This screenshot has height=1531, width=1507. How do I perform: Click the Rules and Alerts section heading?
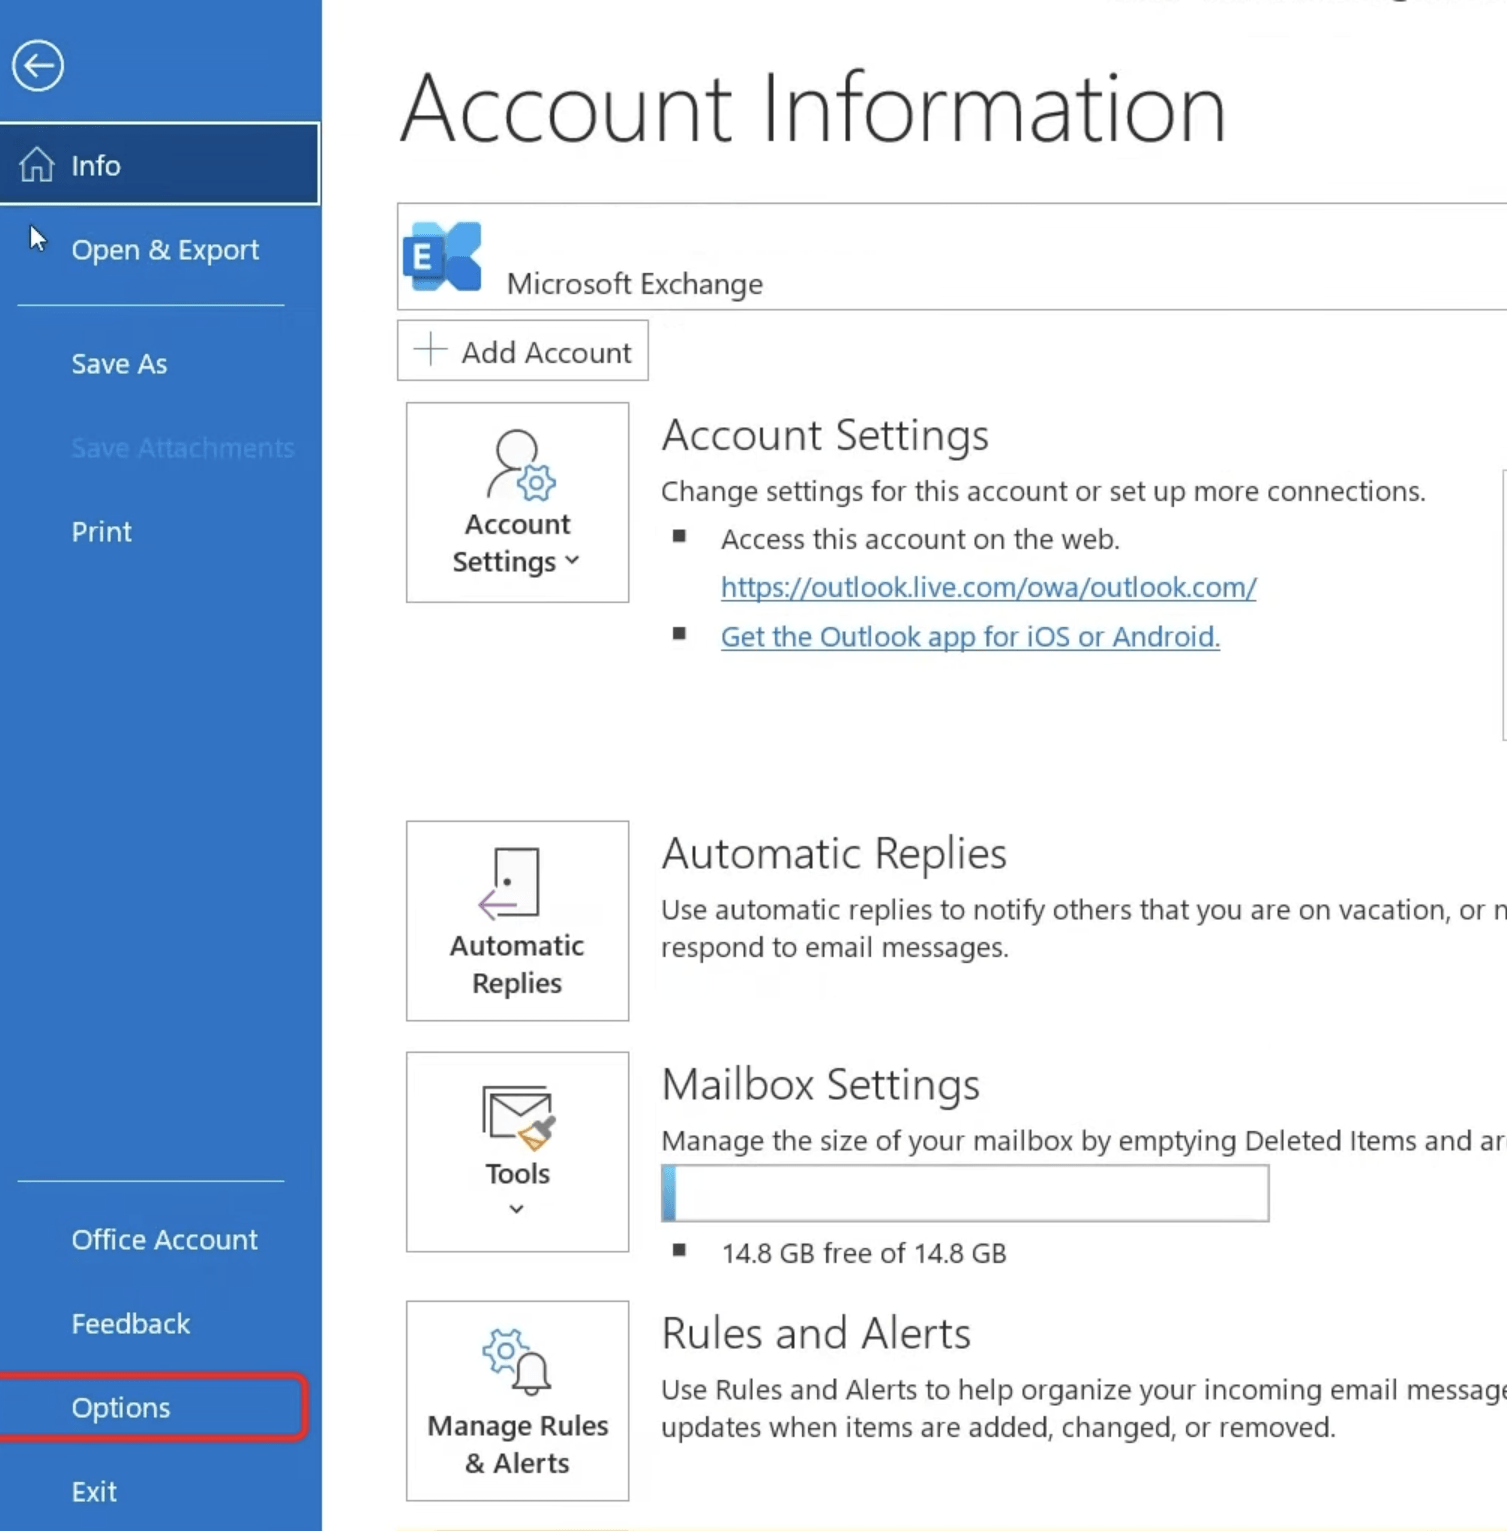[816, 1334]
